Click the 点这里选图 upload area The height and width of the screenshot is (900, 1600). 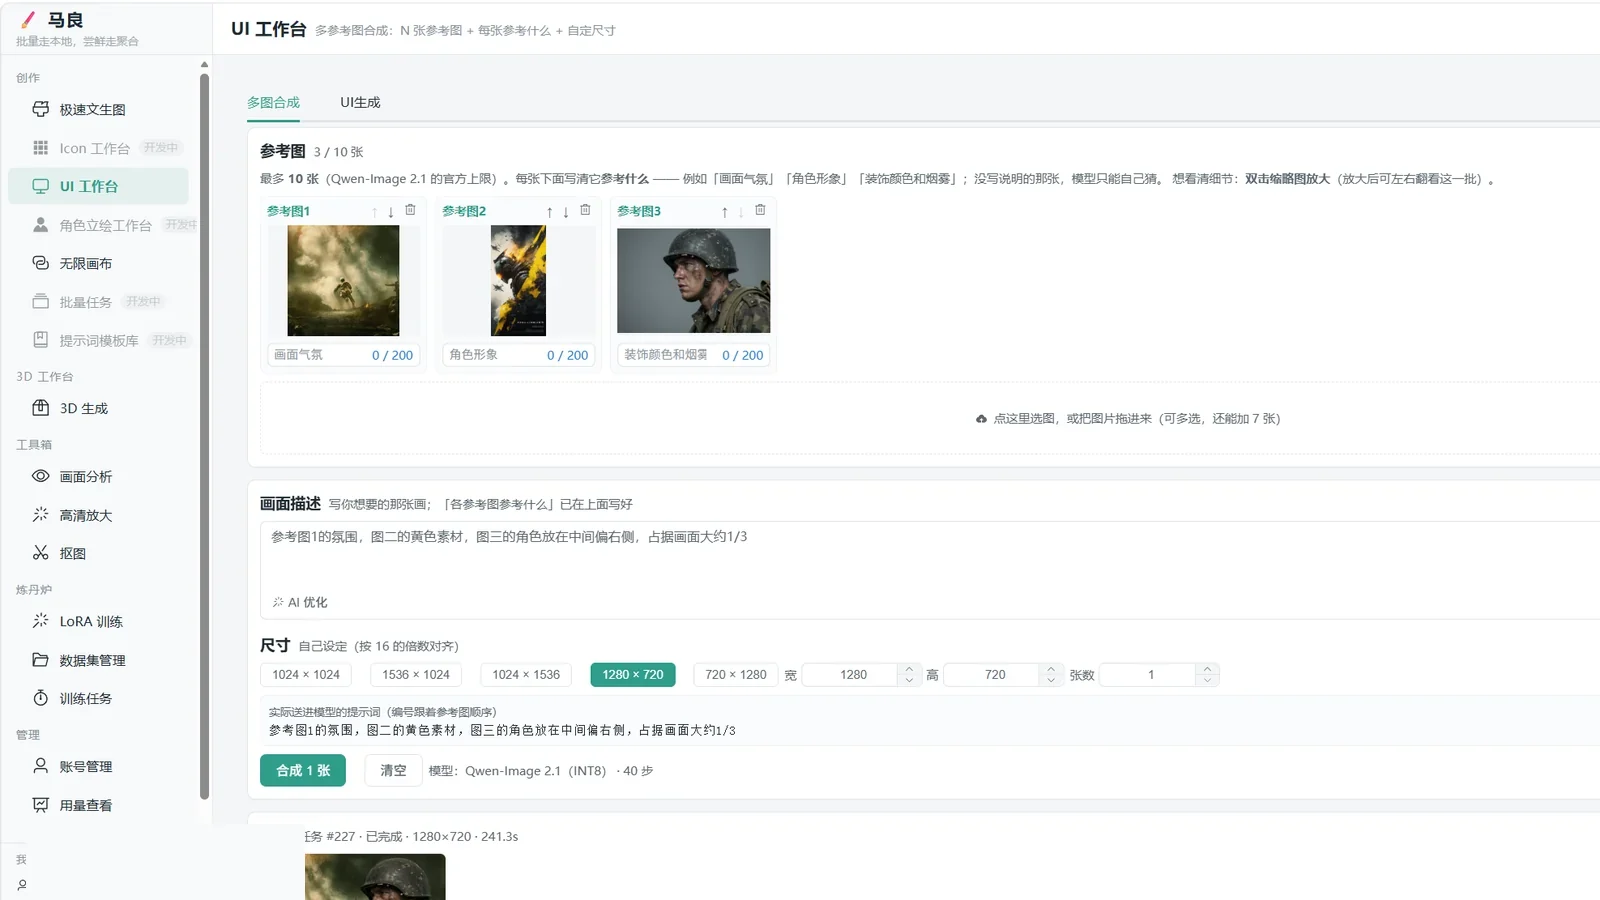1128,419
